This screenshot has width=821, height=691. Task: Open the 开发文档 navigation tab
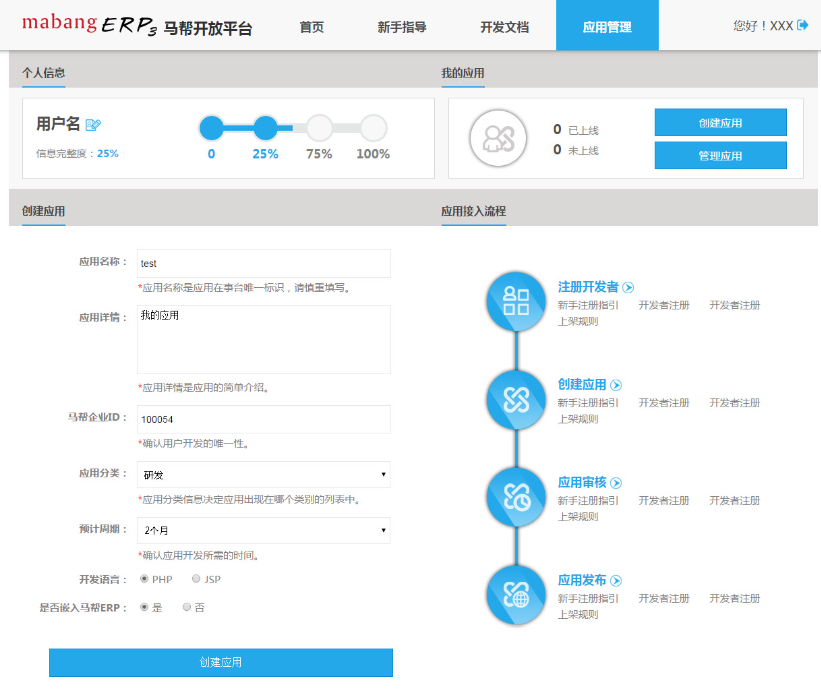pyautogui.click(x=504, y=27)
